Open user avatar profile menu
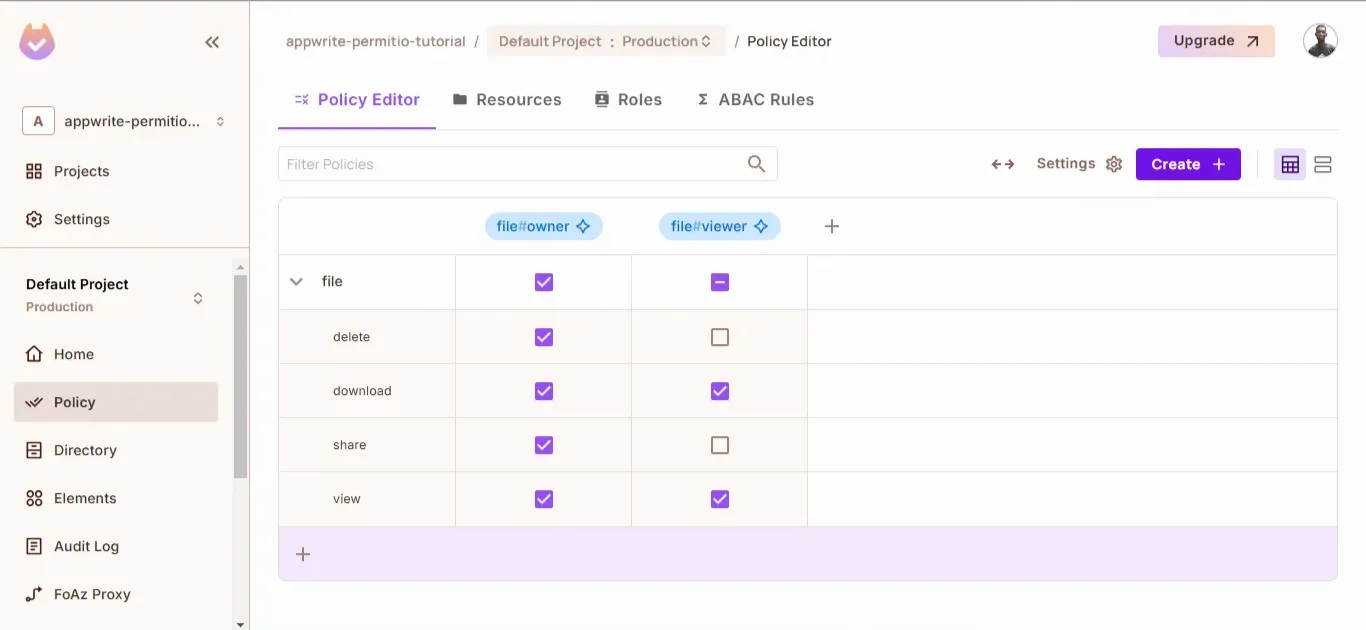Viewport: 1366px width, 630px height. pos(1320,41)
